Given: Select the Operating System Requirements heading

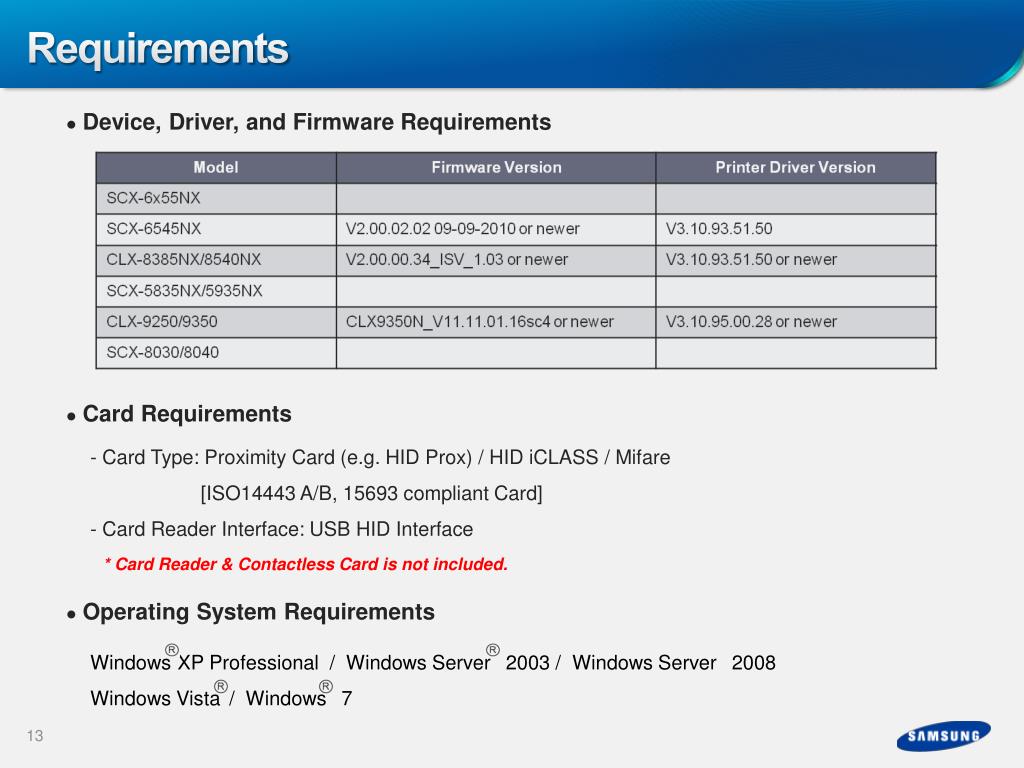Looking at the screenshot, I should [x=259, y=612].
